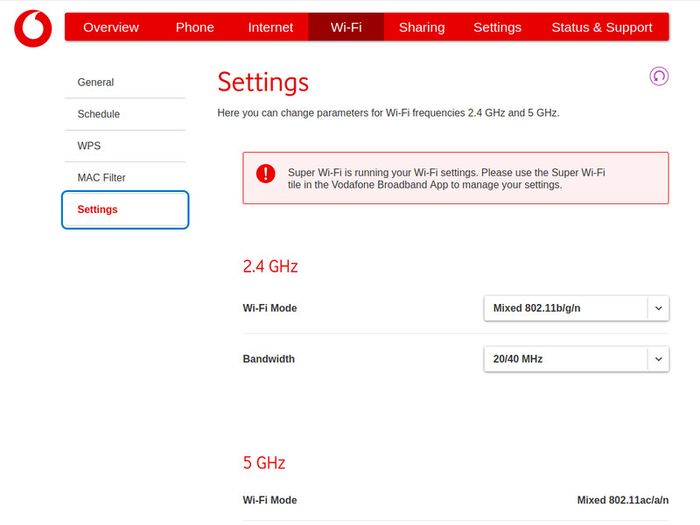The width and height of the screenshot is (700, 525).
Task: Open Status & Support tab
Action: [x=602, y=27]
